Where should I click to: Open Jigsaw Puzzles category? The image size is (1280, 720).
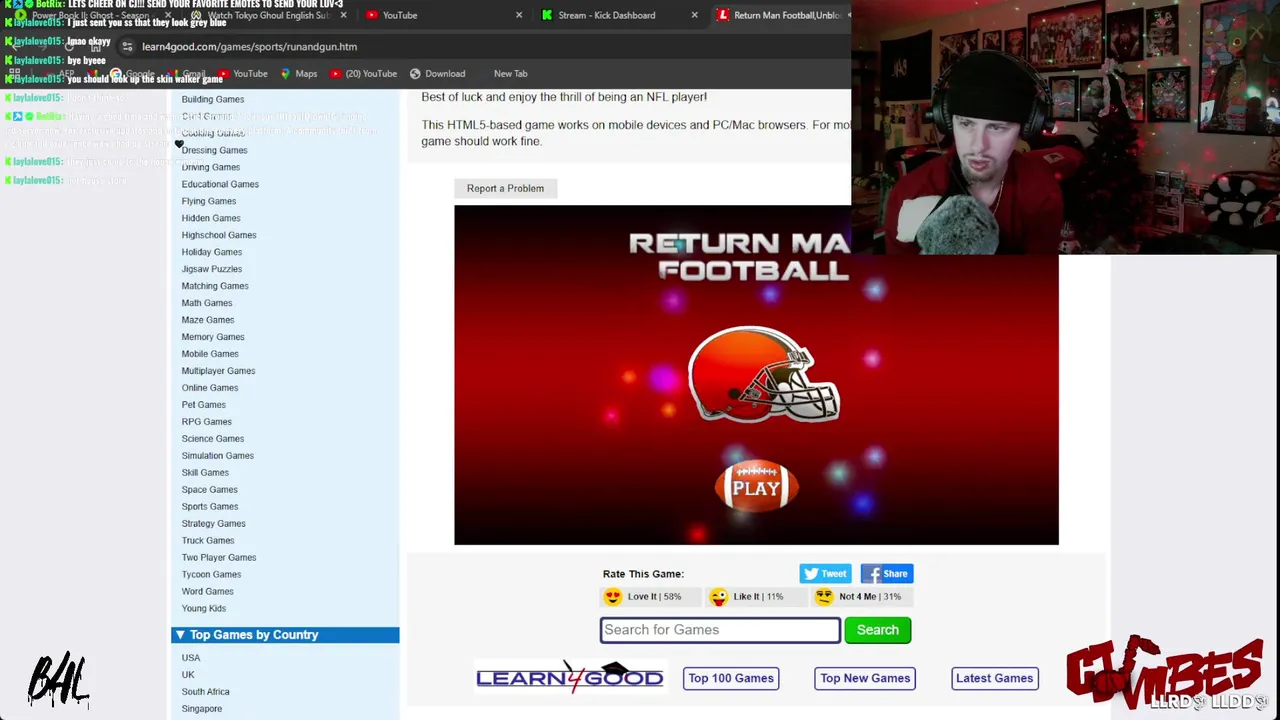[x=212, y=269]
